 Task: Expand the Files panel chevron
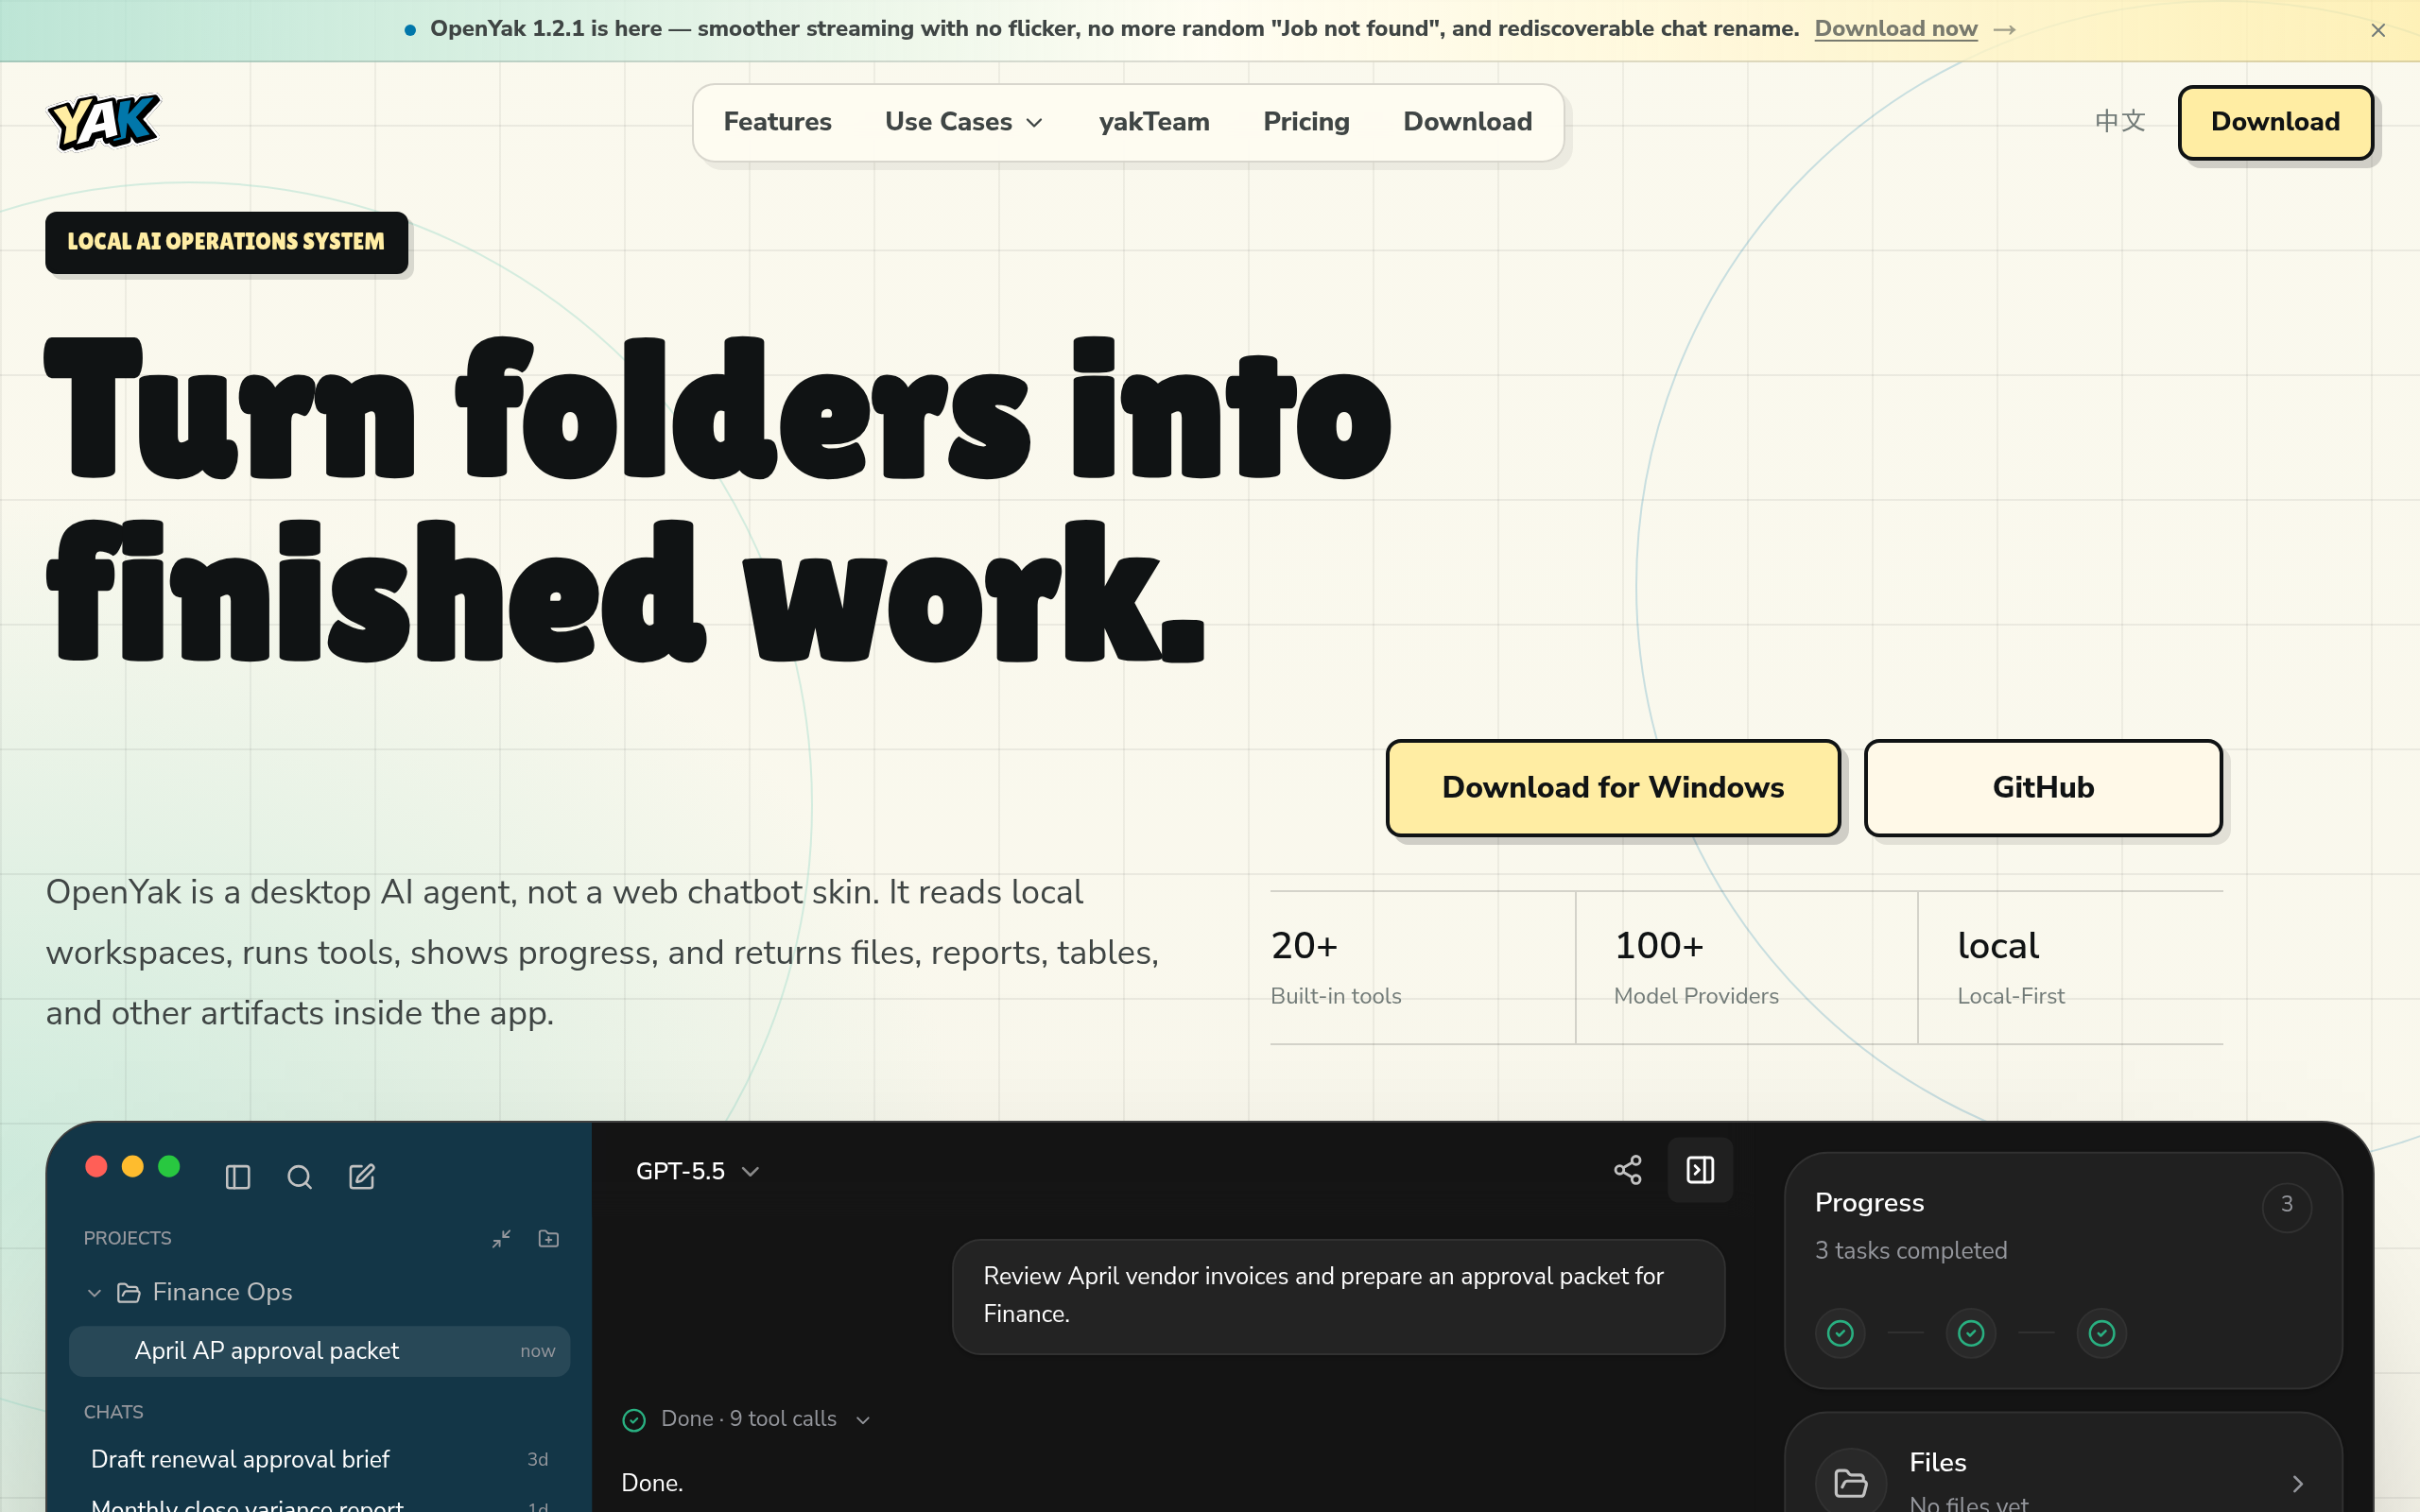coord(2297,1484)
